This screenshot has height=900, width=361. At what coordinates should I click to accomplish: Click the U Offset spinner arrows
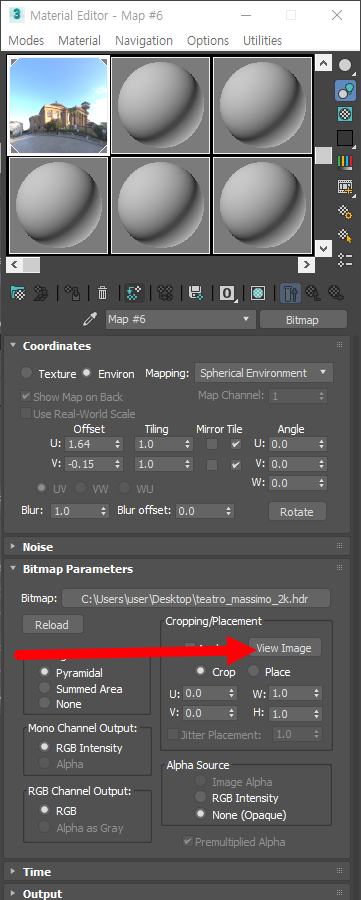click(118, 444)
